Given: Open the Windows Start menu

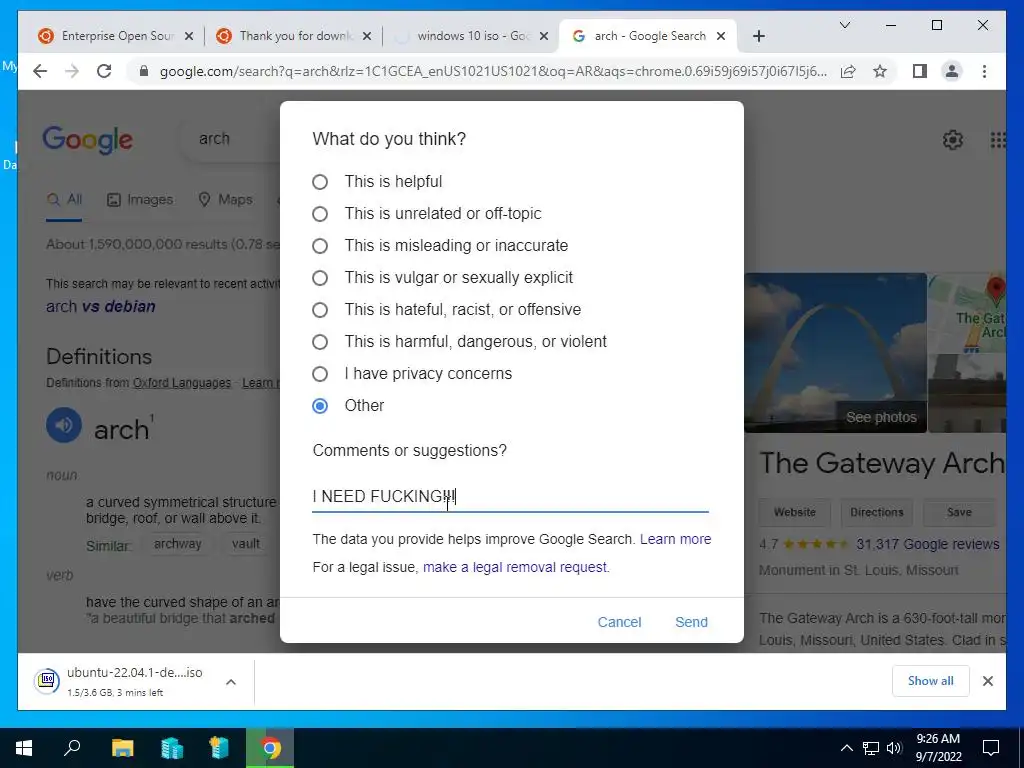Looking at the screenshot, I should (24, 748).
